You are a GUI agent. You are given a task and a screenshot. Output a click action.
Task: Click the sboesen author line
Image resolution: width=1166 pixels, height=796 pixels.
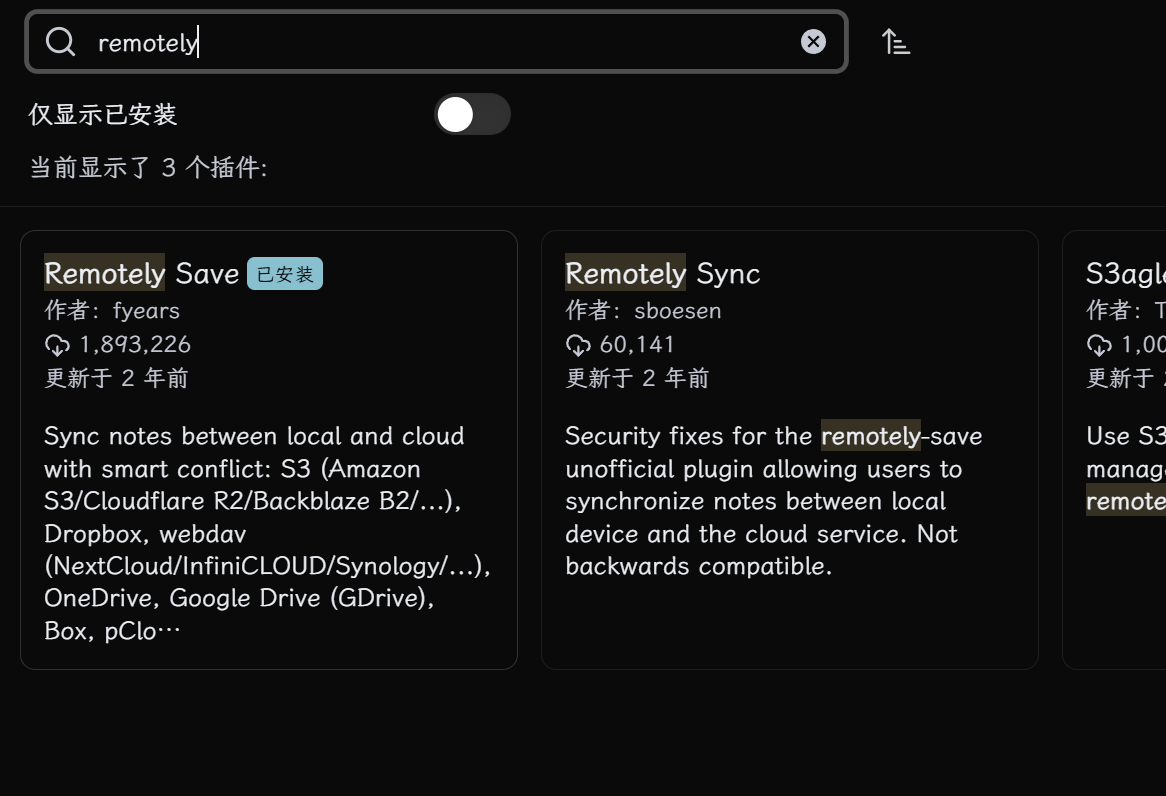pyautogui.click(x=643, y=310)
